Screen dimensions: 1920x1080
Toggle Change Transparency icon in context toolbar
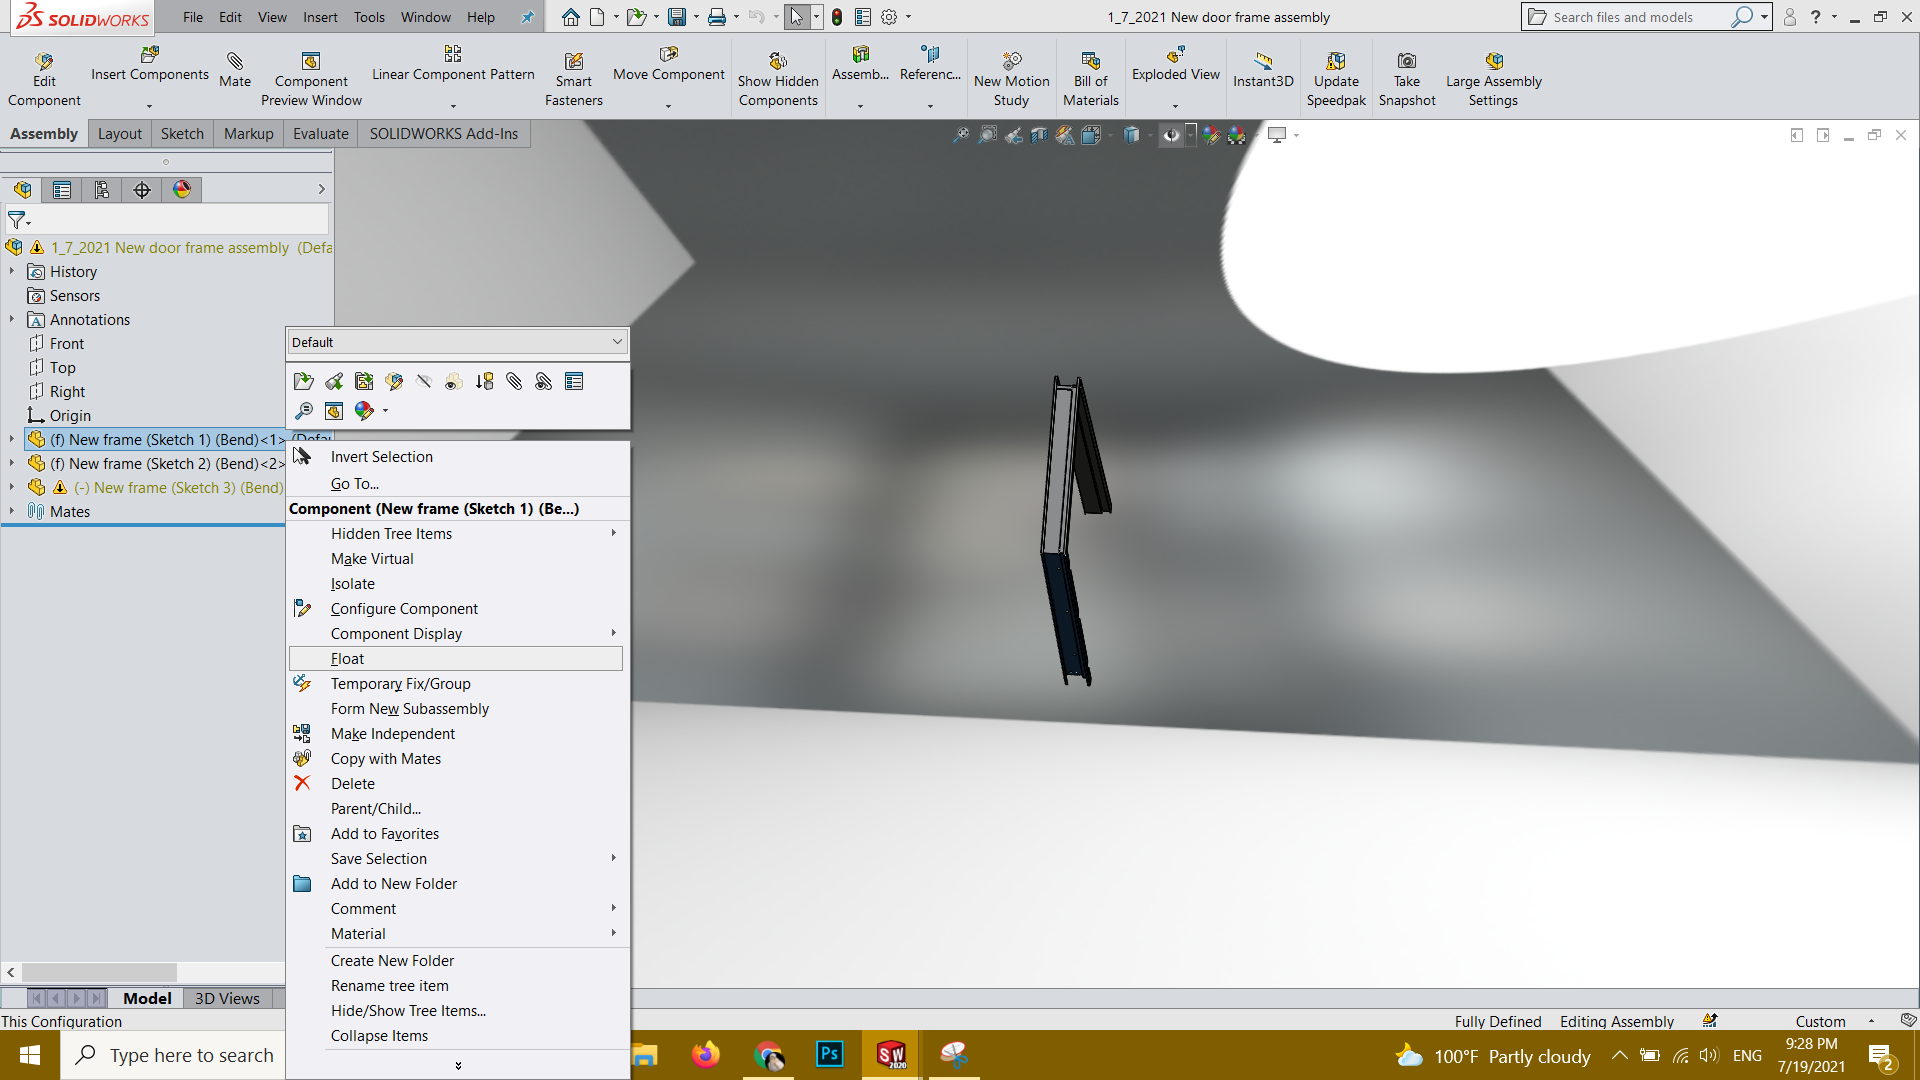[453, 381]
